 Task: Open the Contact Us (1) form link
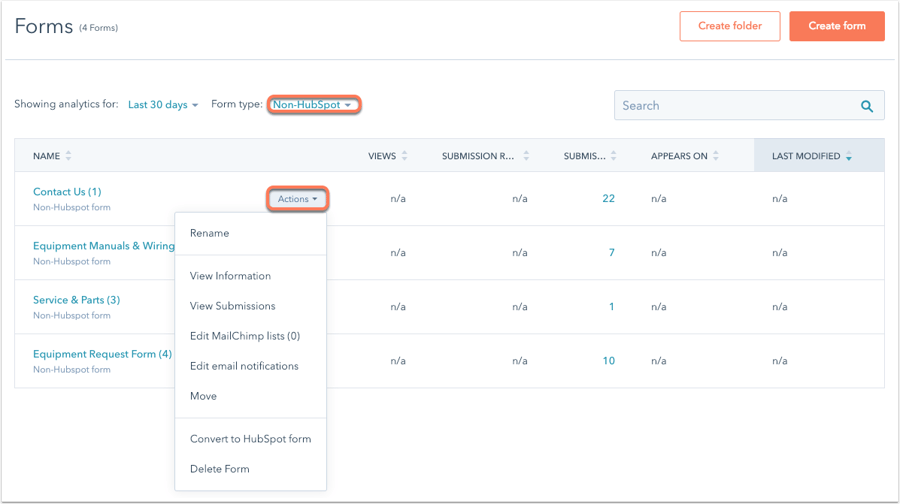click(67, 192)
